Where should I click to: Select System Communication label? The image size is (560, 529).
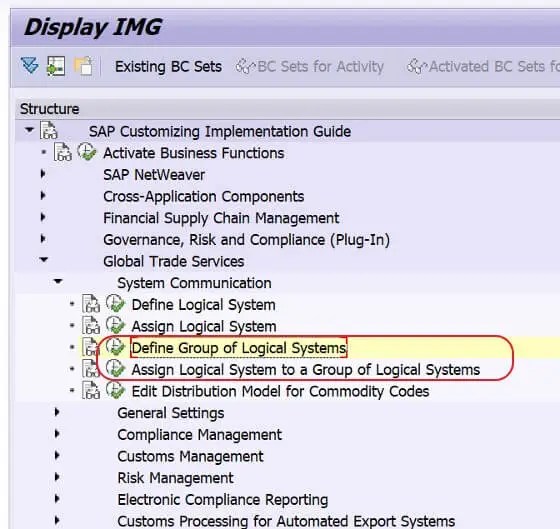coord(194,283)
